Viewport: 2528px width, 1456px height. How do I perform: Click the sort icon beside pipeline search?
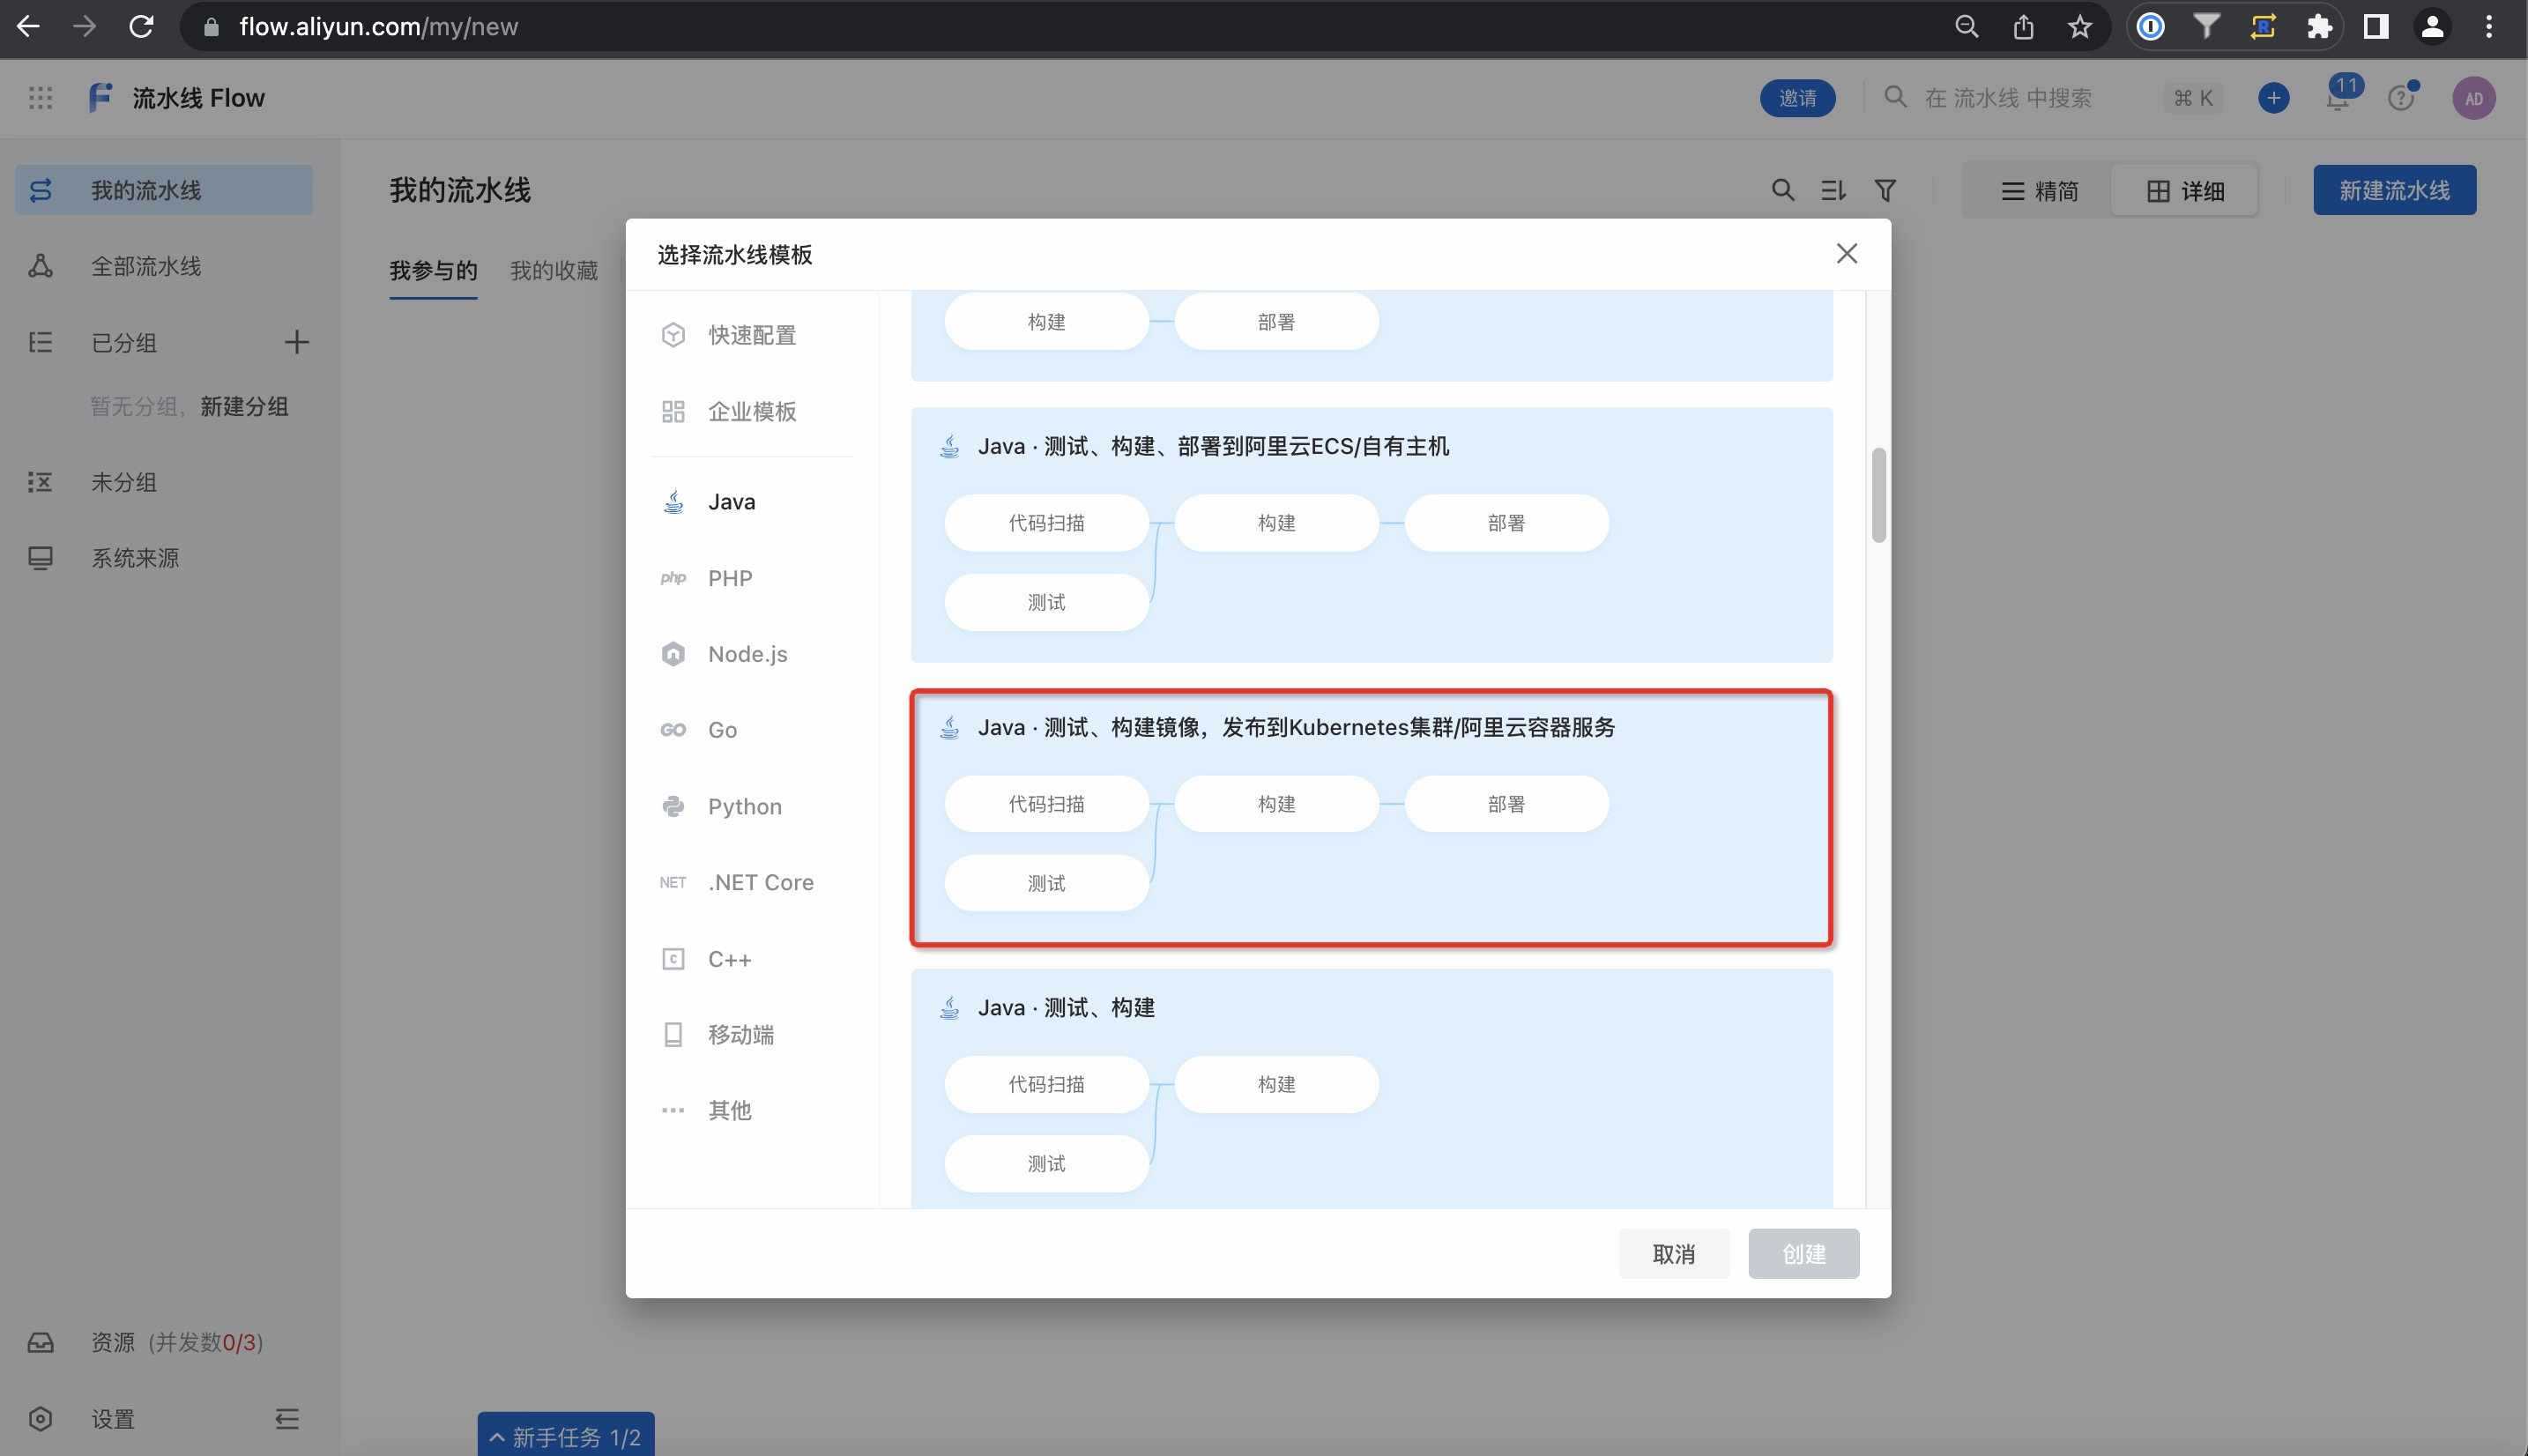[x=1833, y=190]
